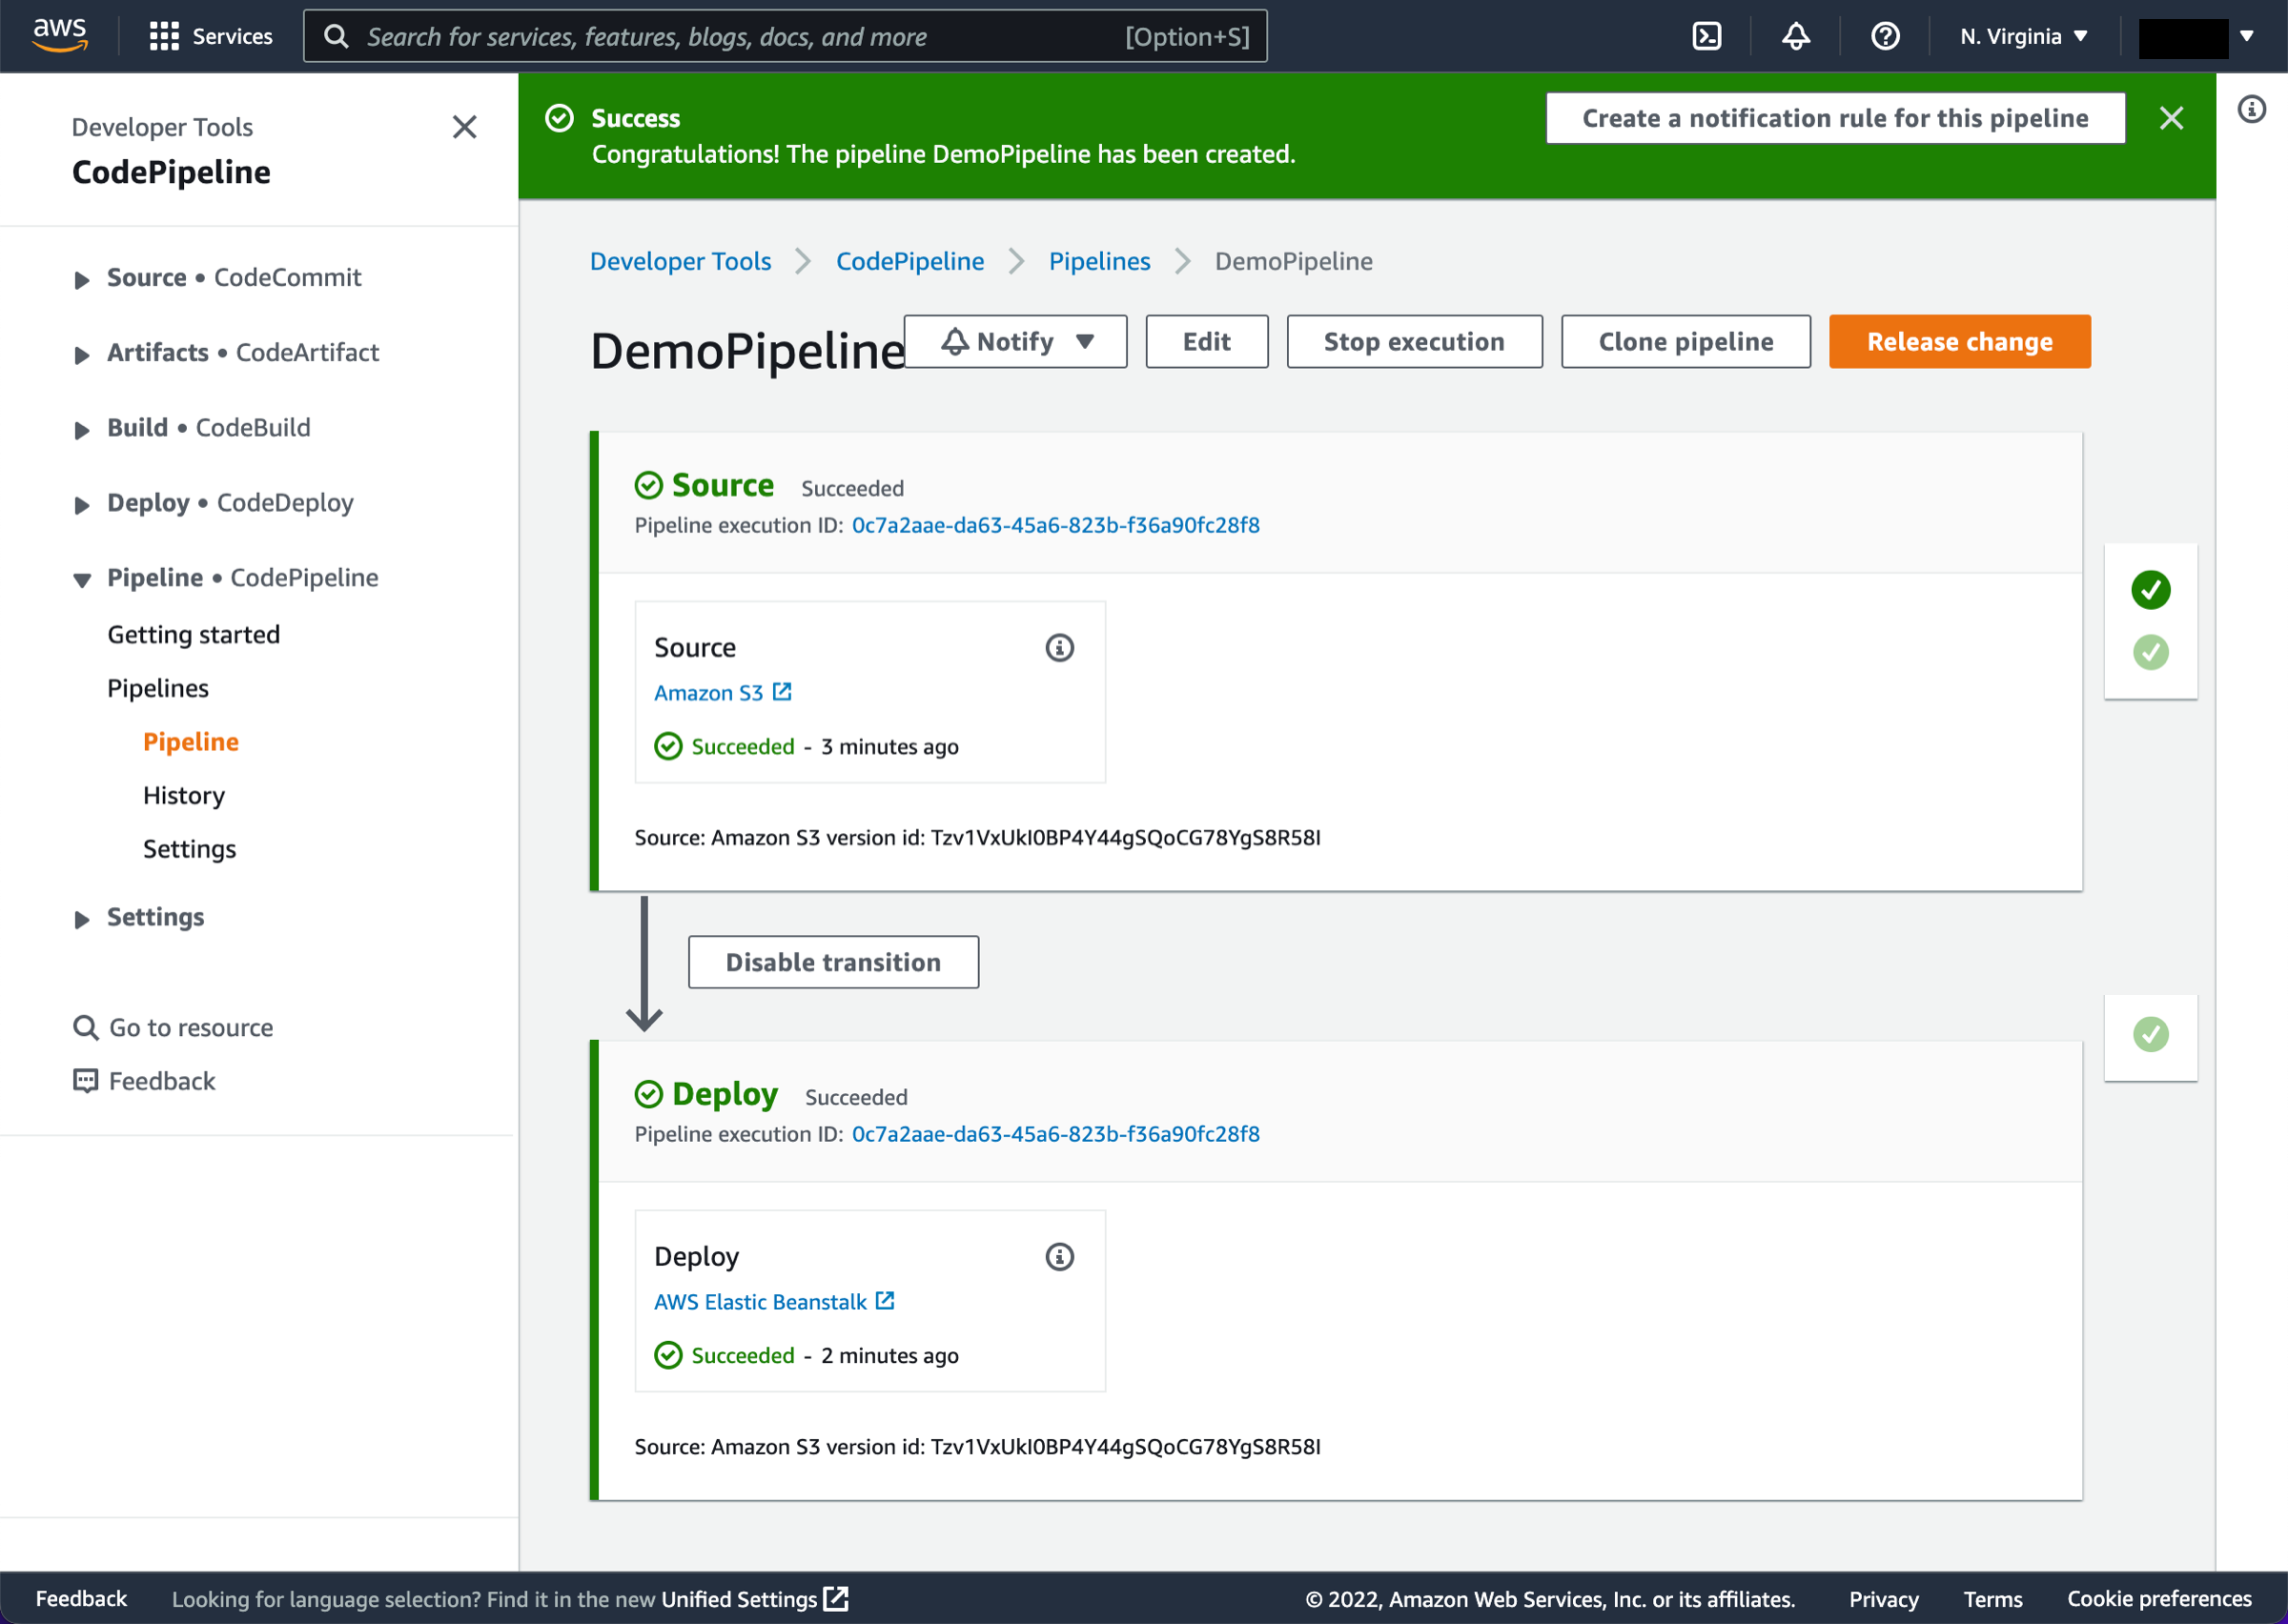This screenshot has width=2288, height=1624.
Task: Collapse Pipeline • CodePipeline section
Action: pos(82,580)
